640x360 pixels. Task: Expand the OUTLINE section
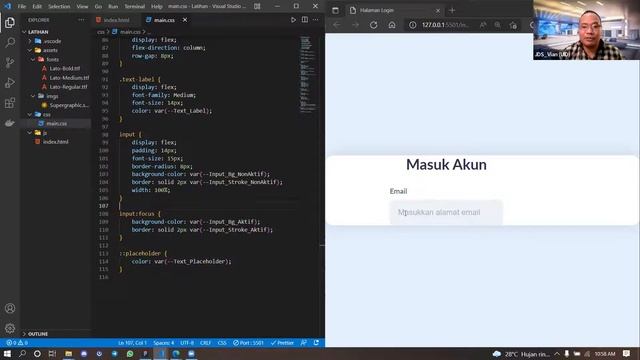pyautogui.click(x=38, y=334)
